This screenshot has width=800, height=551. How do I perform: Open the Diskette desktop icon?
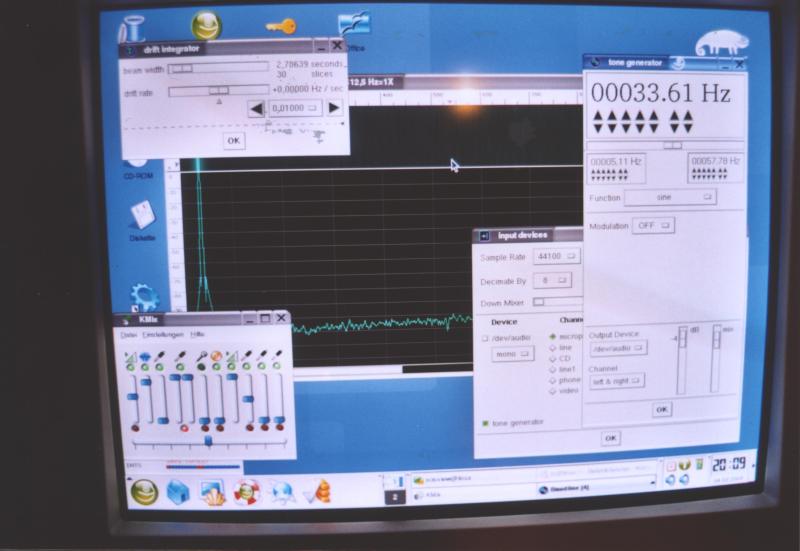click(x=142, y=215)
